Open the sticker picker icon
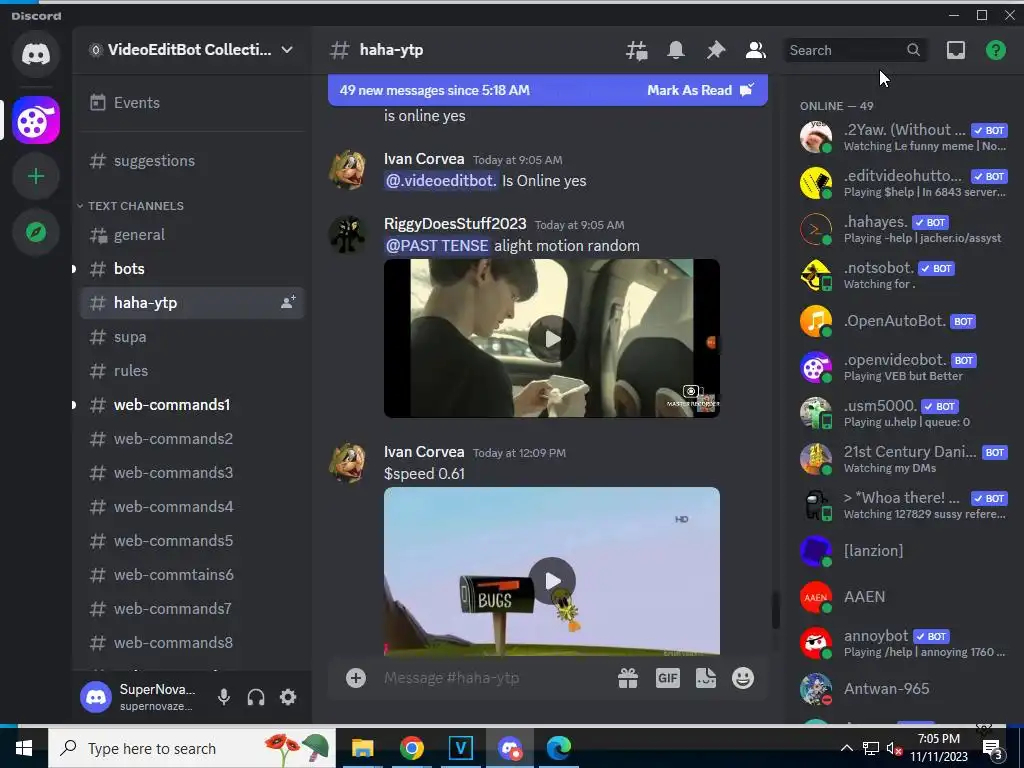Viewport: 1024px width, 768px height. [x=705, y=678]
